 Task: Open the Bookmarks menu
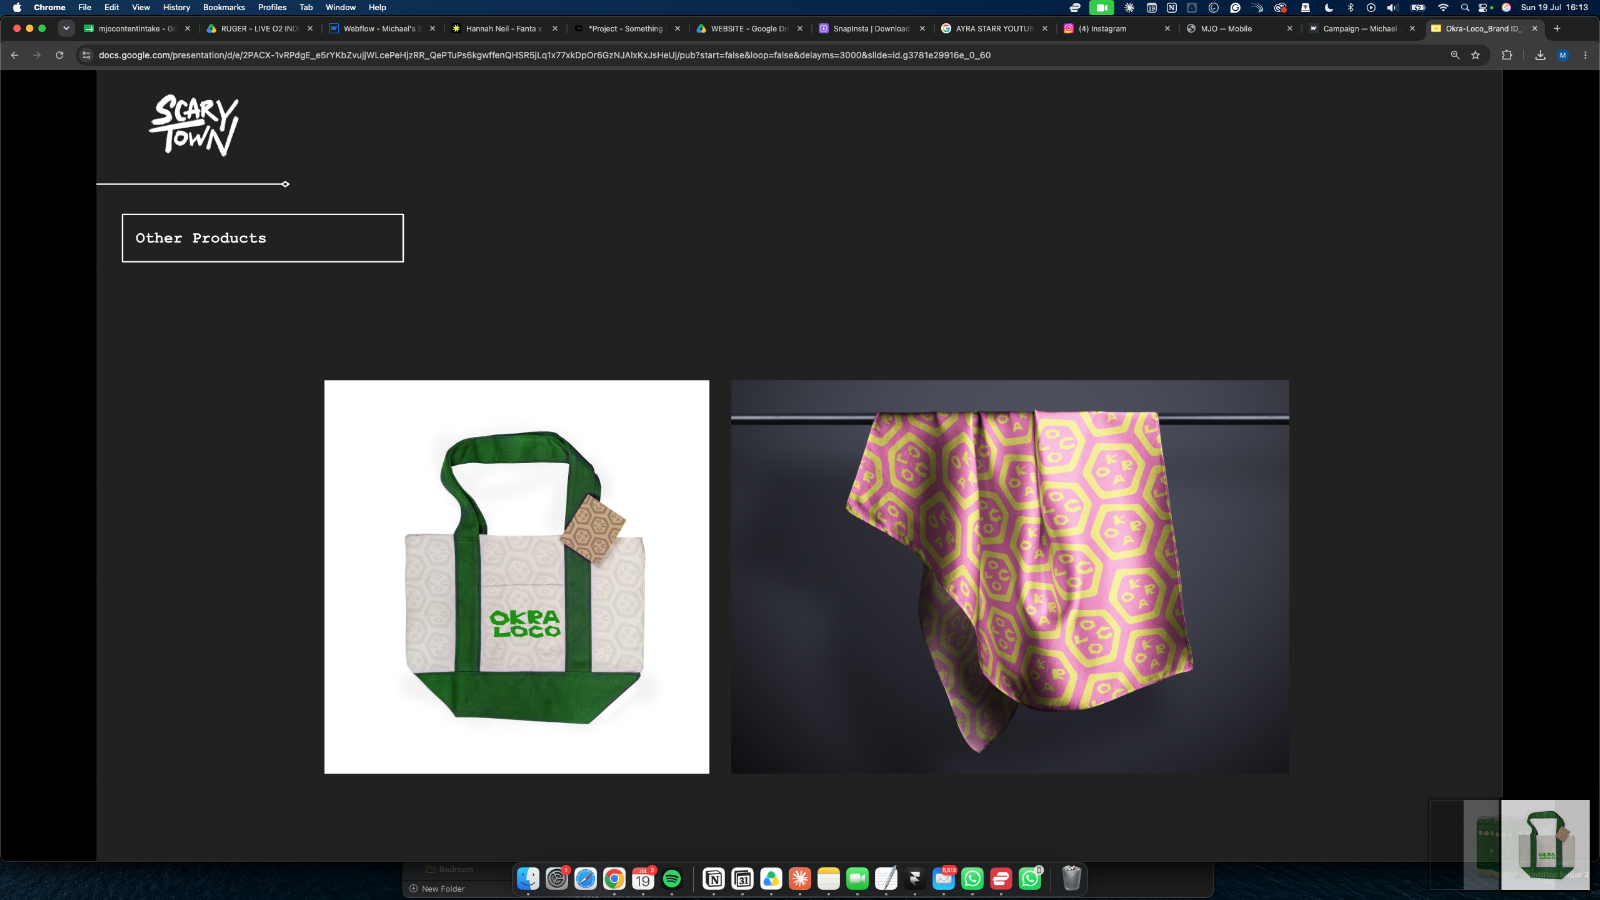point(224,7)
